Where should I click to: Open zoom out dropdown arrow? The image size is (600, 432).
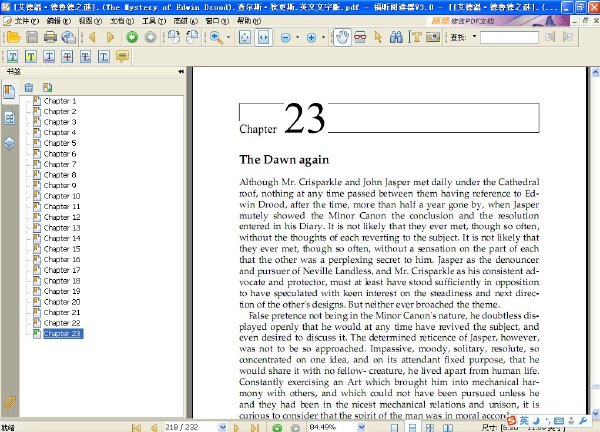(297, 37)
